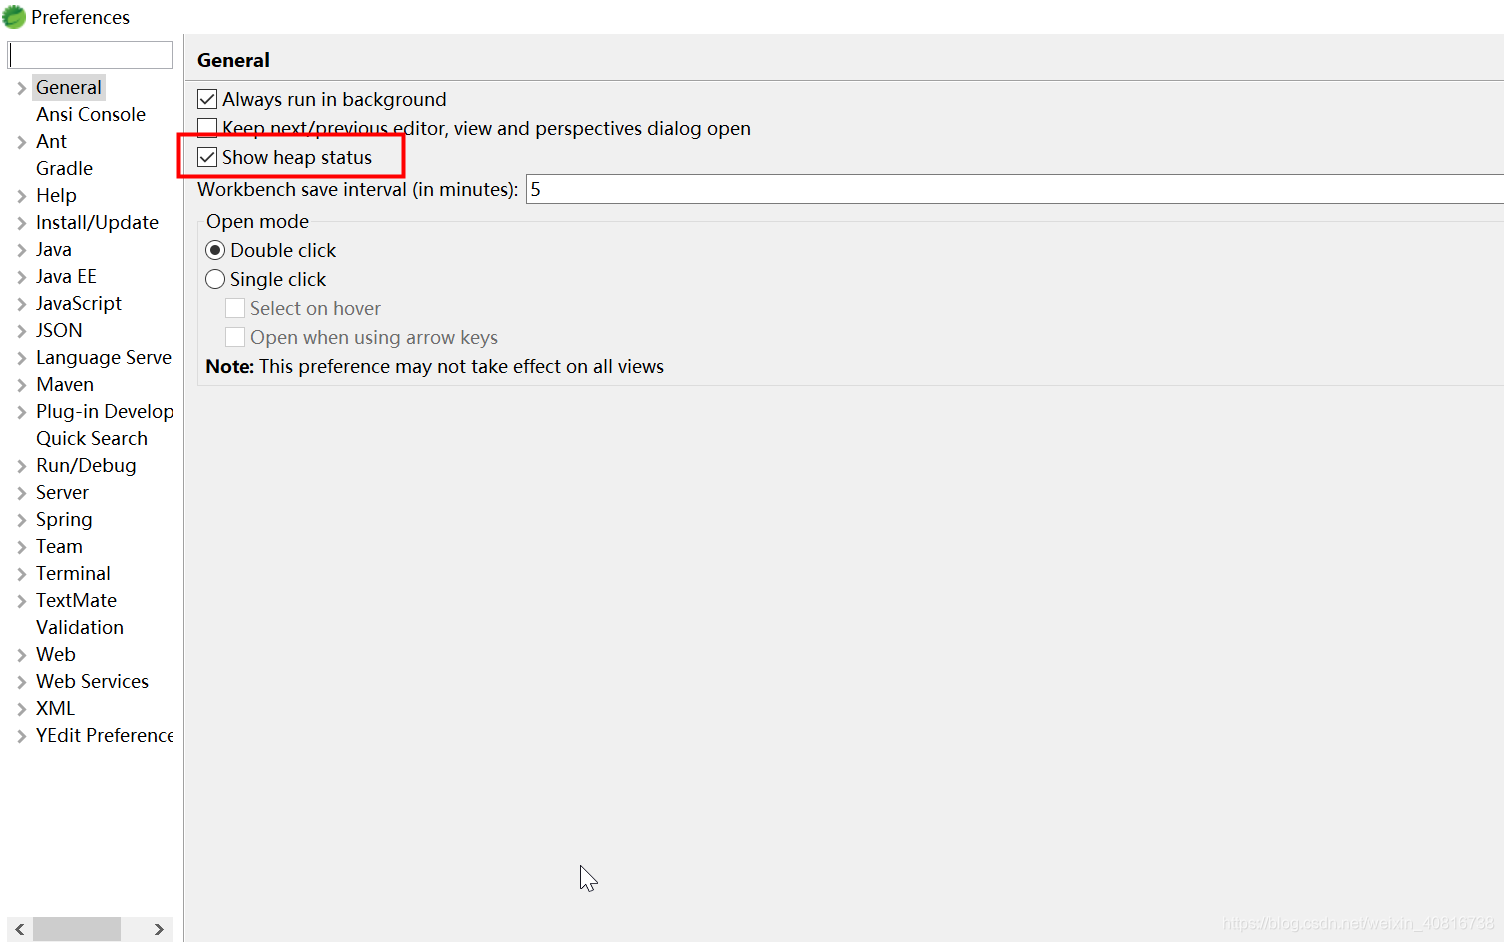
Task: Select Run/Debug preferences entry
Action: pos(86,465)
